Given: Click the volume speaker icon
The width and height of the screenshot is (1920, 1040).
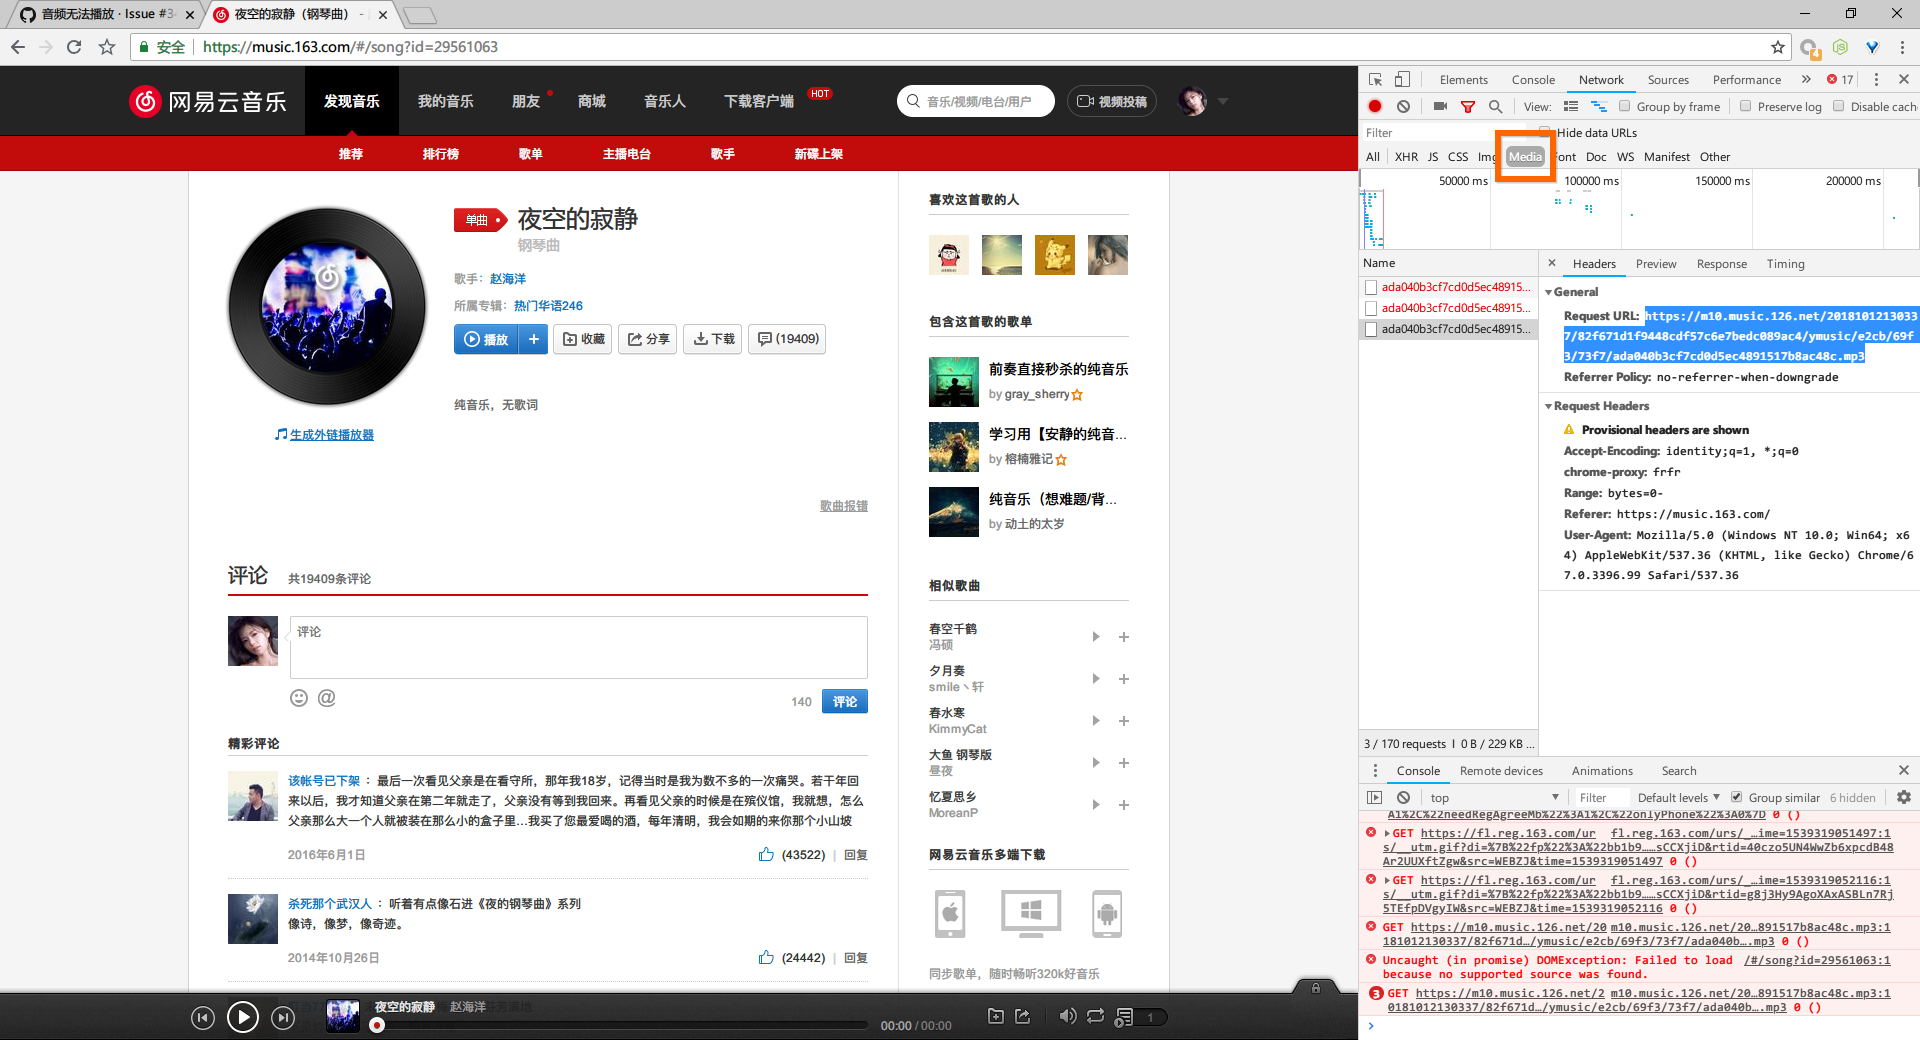Looking at the screenshot, I should coord(1067,1016).
